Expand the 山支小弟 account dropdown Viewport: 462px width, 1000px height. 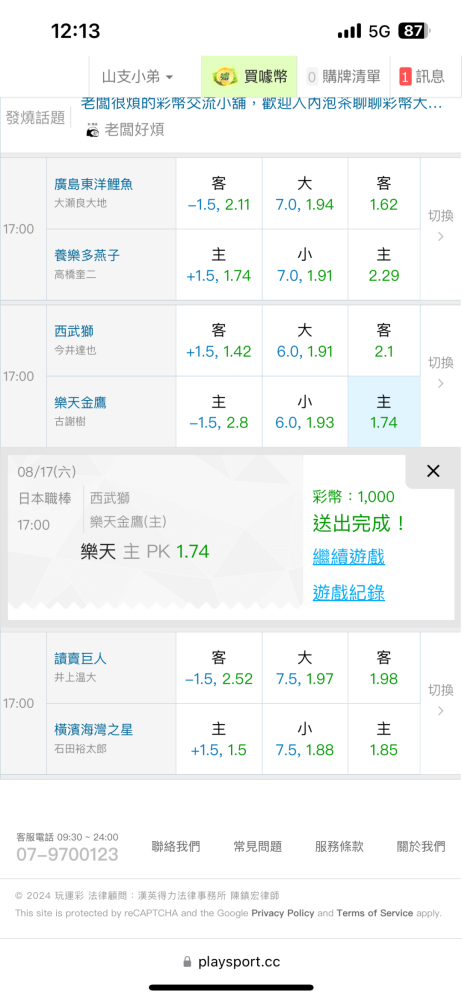click(137, 77)
